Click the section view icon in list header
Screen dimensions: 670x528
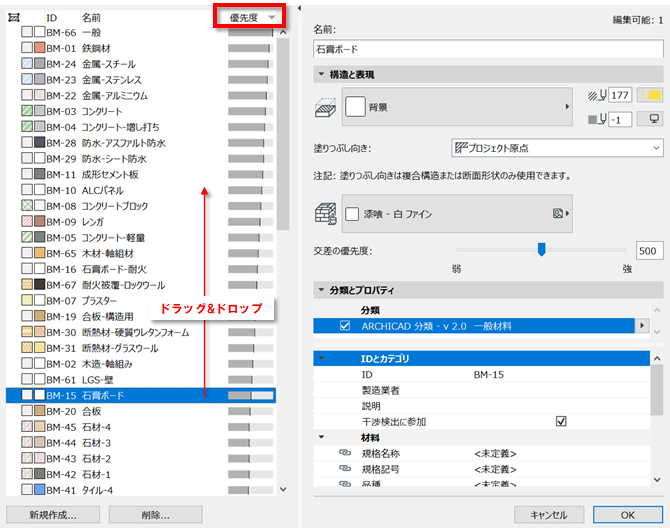pos(14,18)
